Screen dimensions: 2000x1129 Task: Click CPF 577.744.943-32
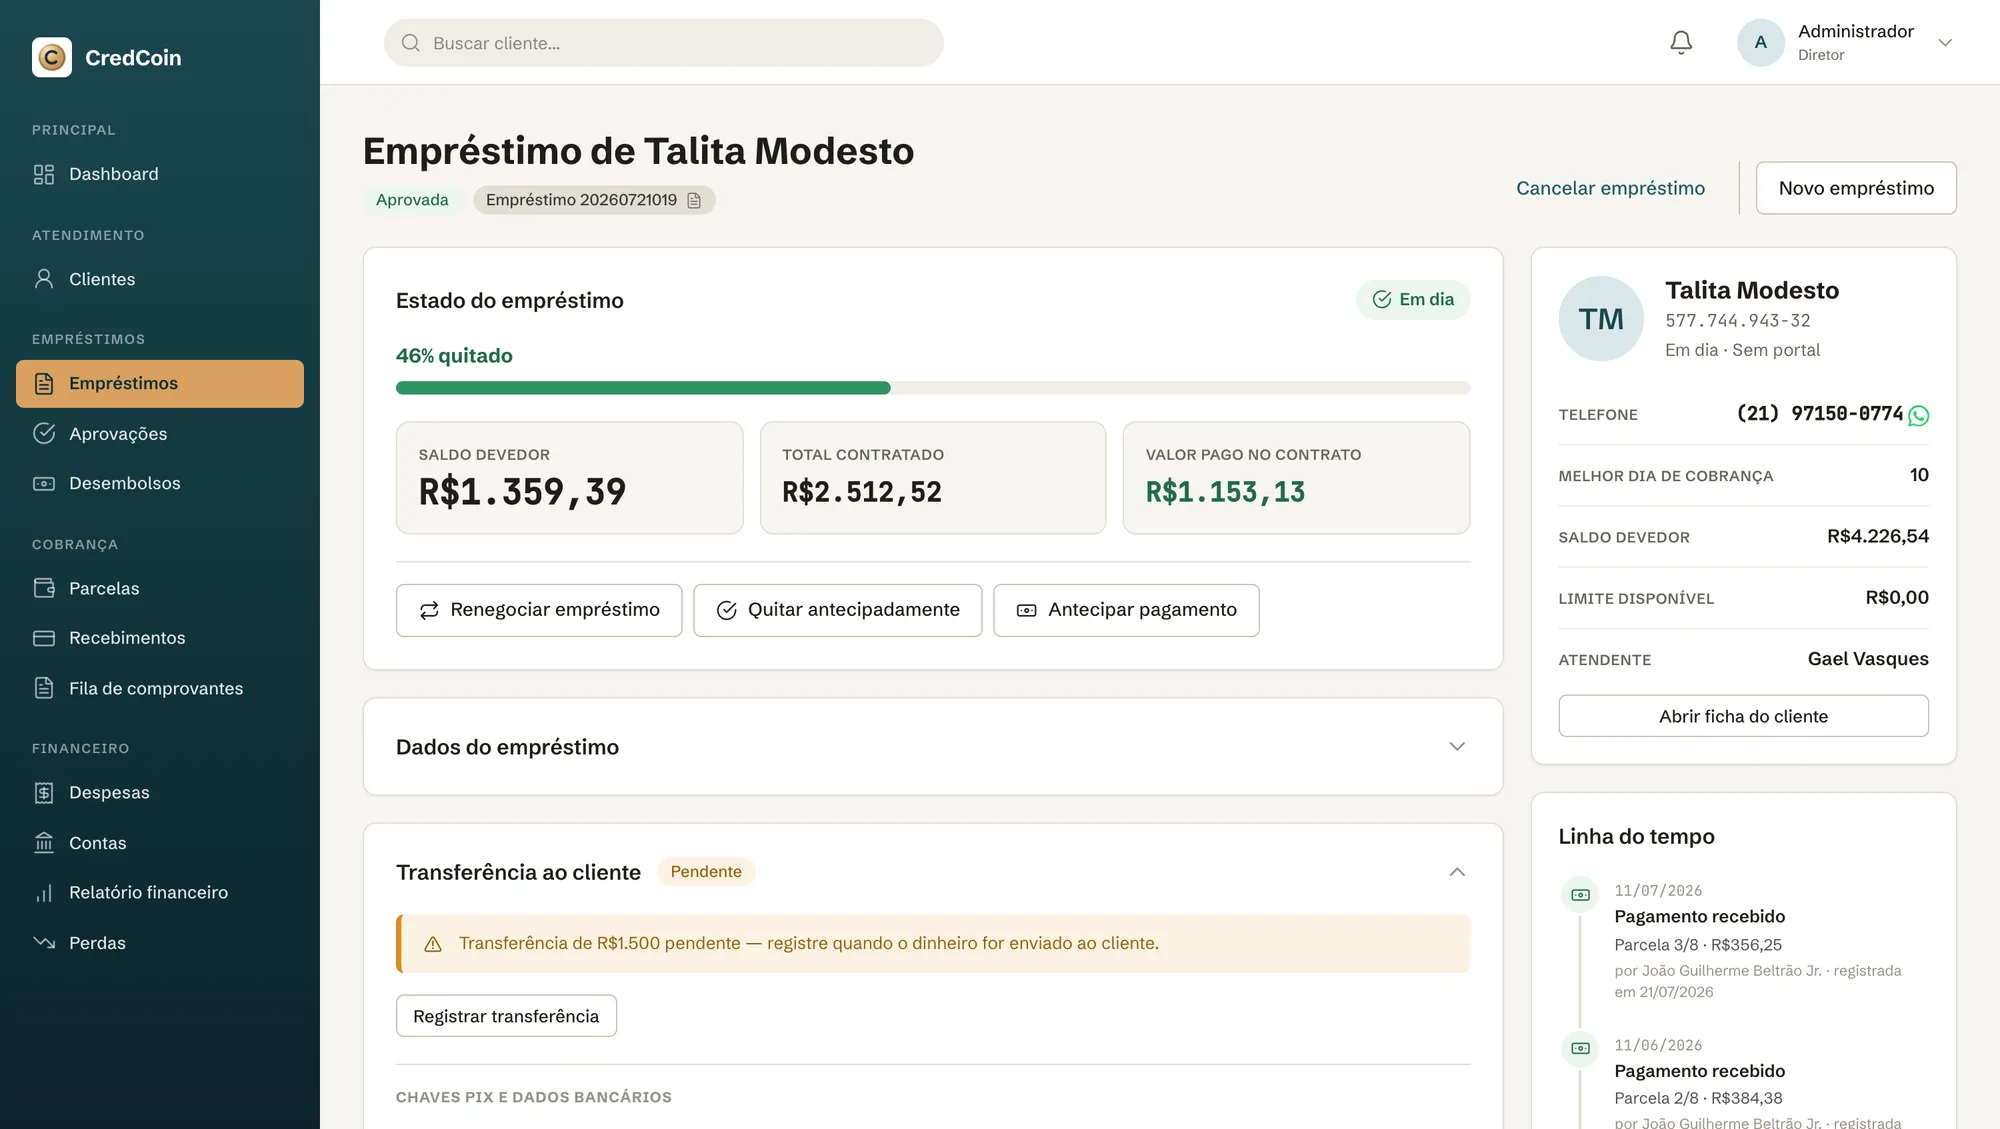(1738, 321)
